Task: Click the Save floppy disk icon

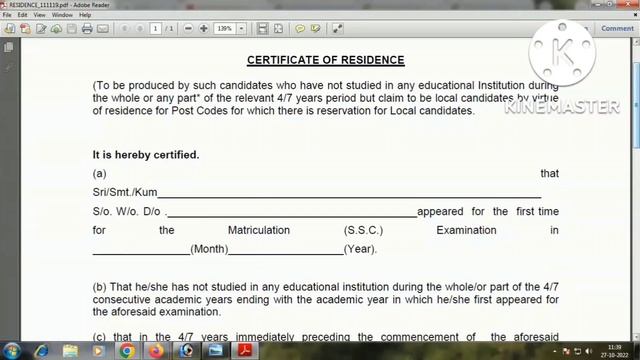Action: point(71,29)
